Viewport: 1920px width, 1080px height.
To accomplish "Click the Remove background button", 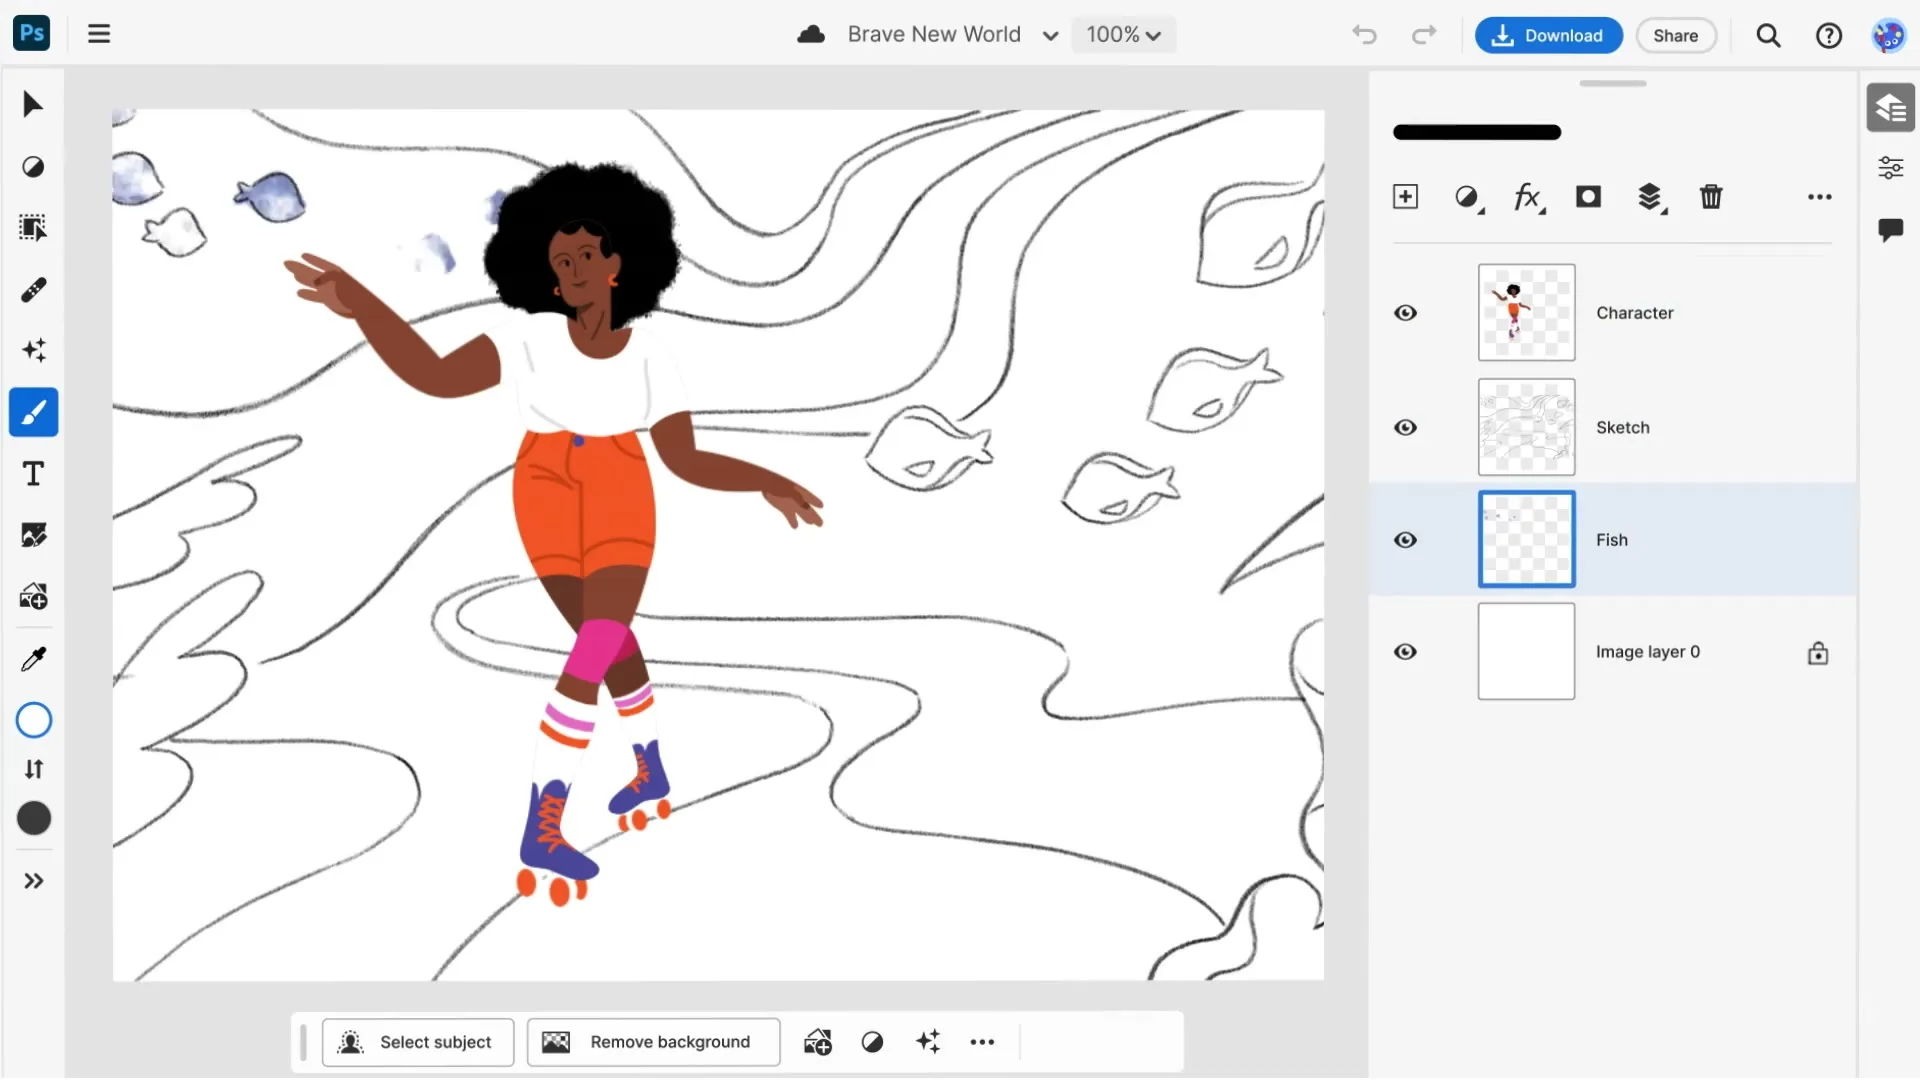I will [x=653, y=1042].
